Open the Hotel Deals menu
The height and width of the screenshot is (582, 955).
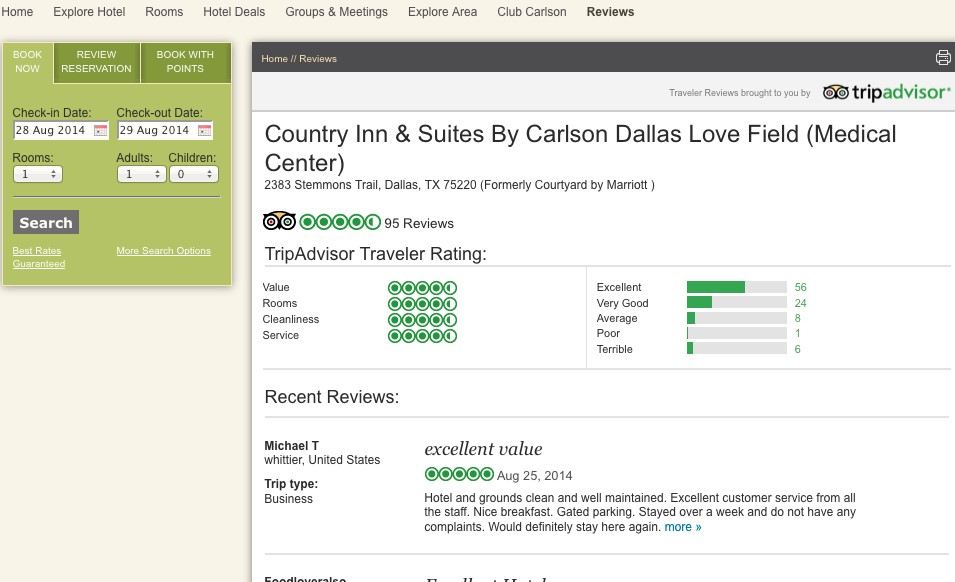(x=234, y=12)
